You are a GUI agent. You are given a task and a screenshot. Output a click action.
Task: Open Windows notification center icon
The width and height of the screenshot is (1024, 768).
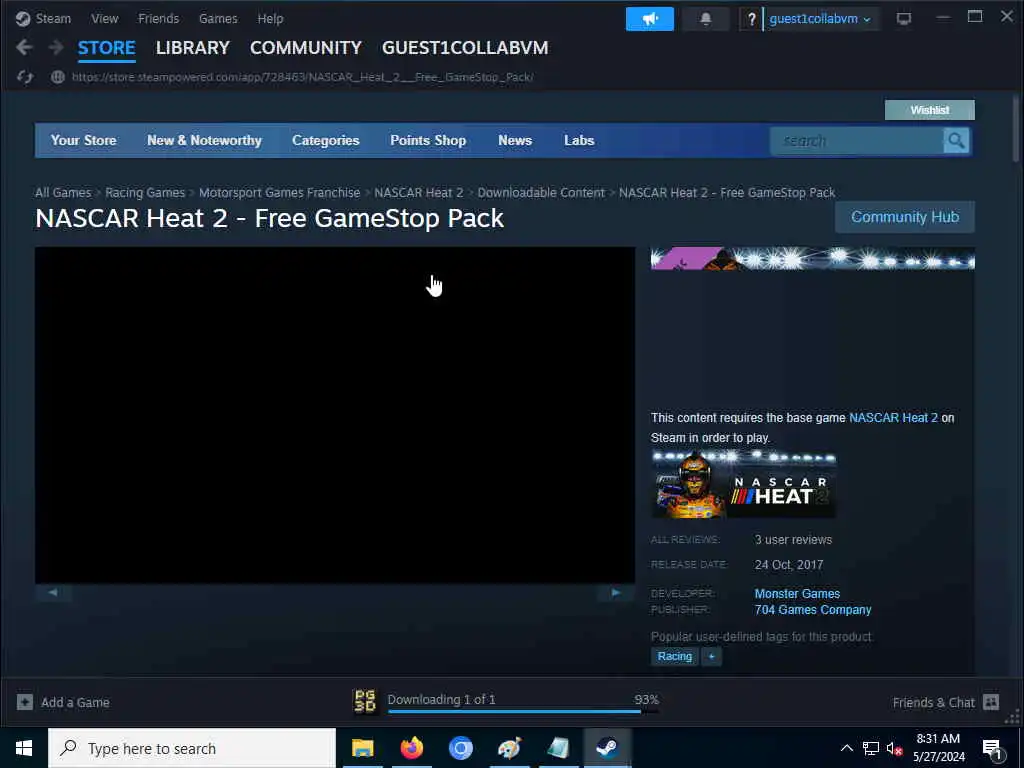click(992, 749)
